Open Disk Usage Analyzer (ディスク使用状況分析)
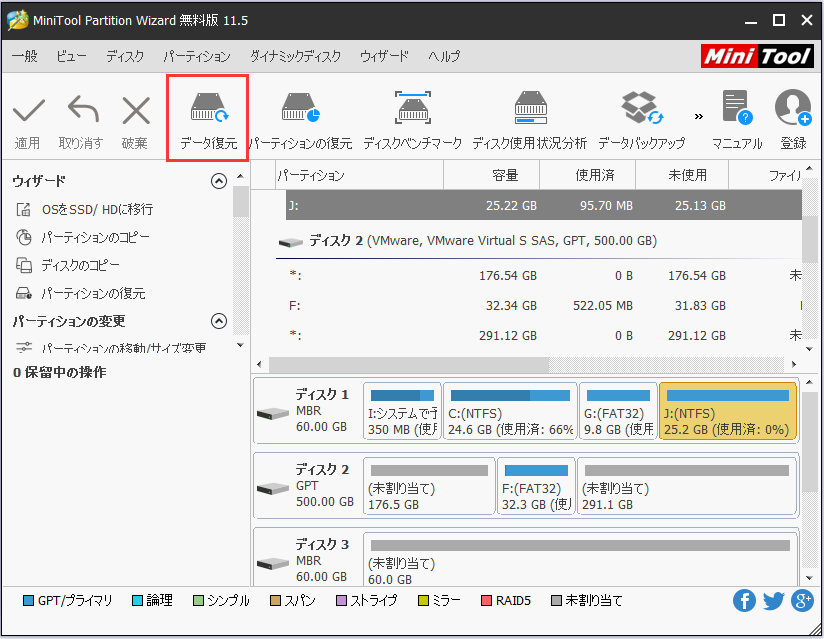The height and width of the screenshot is (639, 824). pyautogui.click(x=530, y=120)
